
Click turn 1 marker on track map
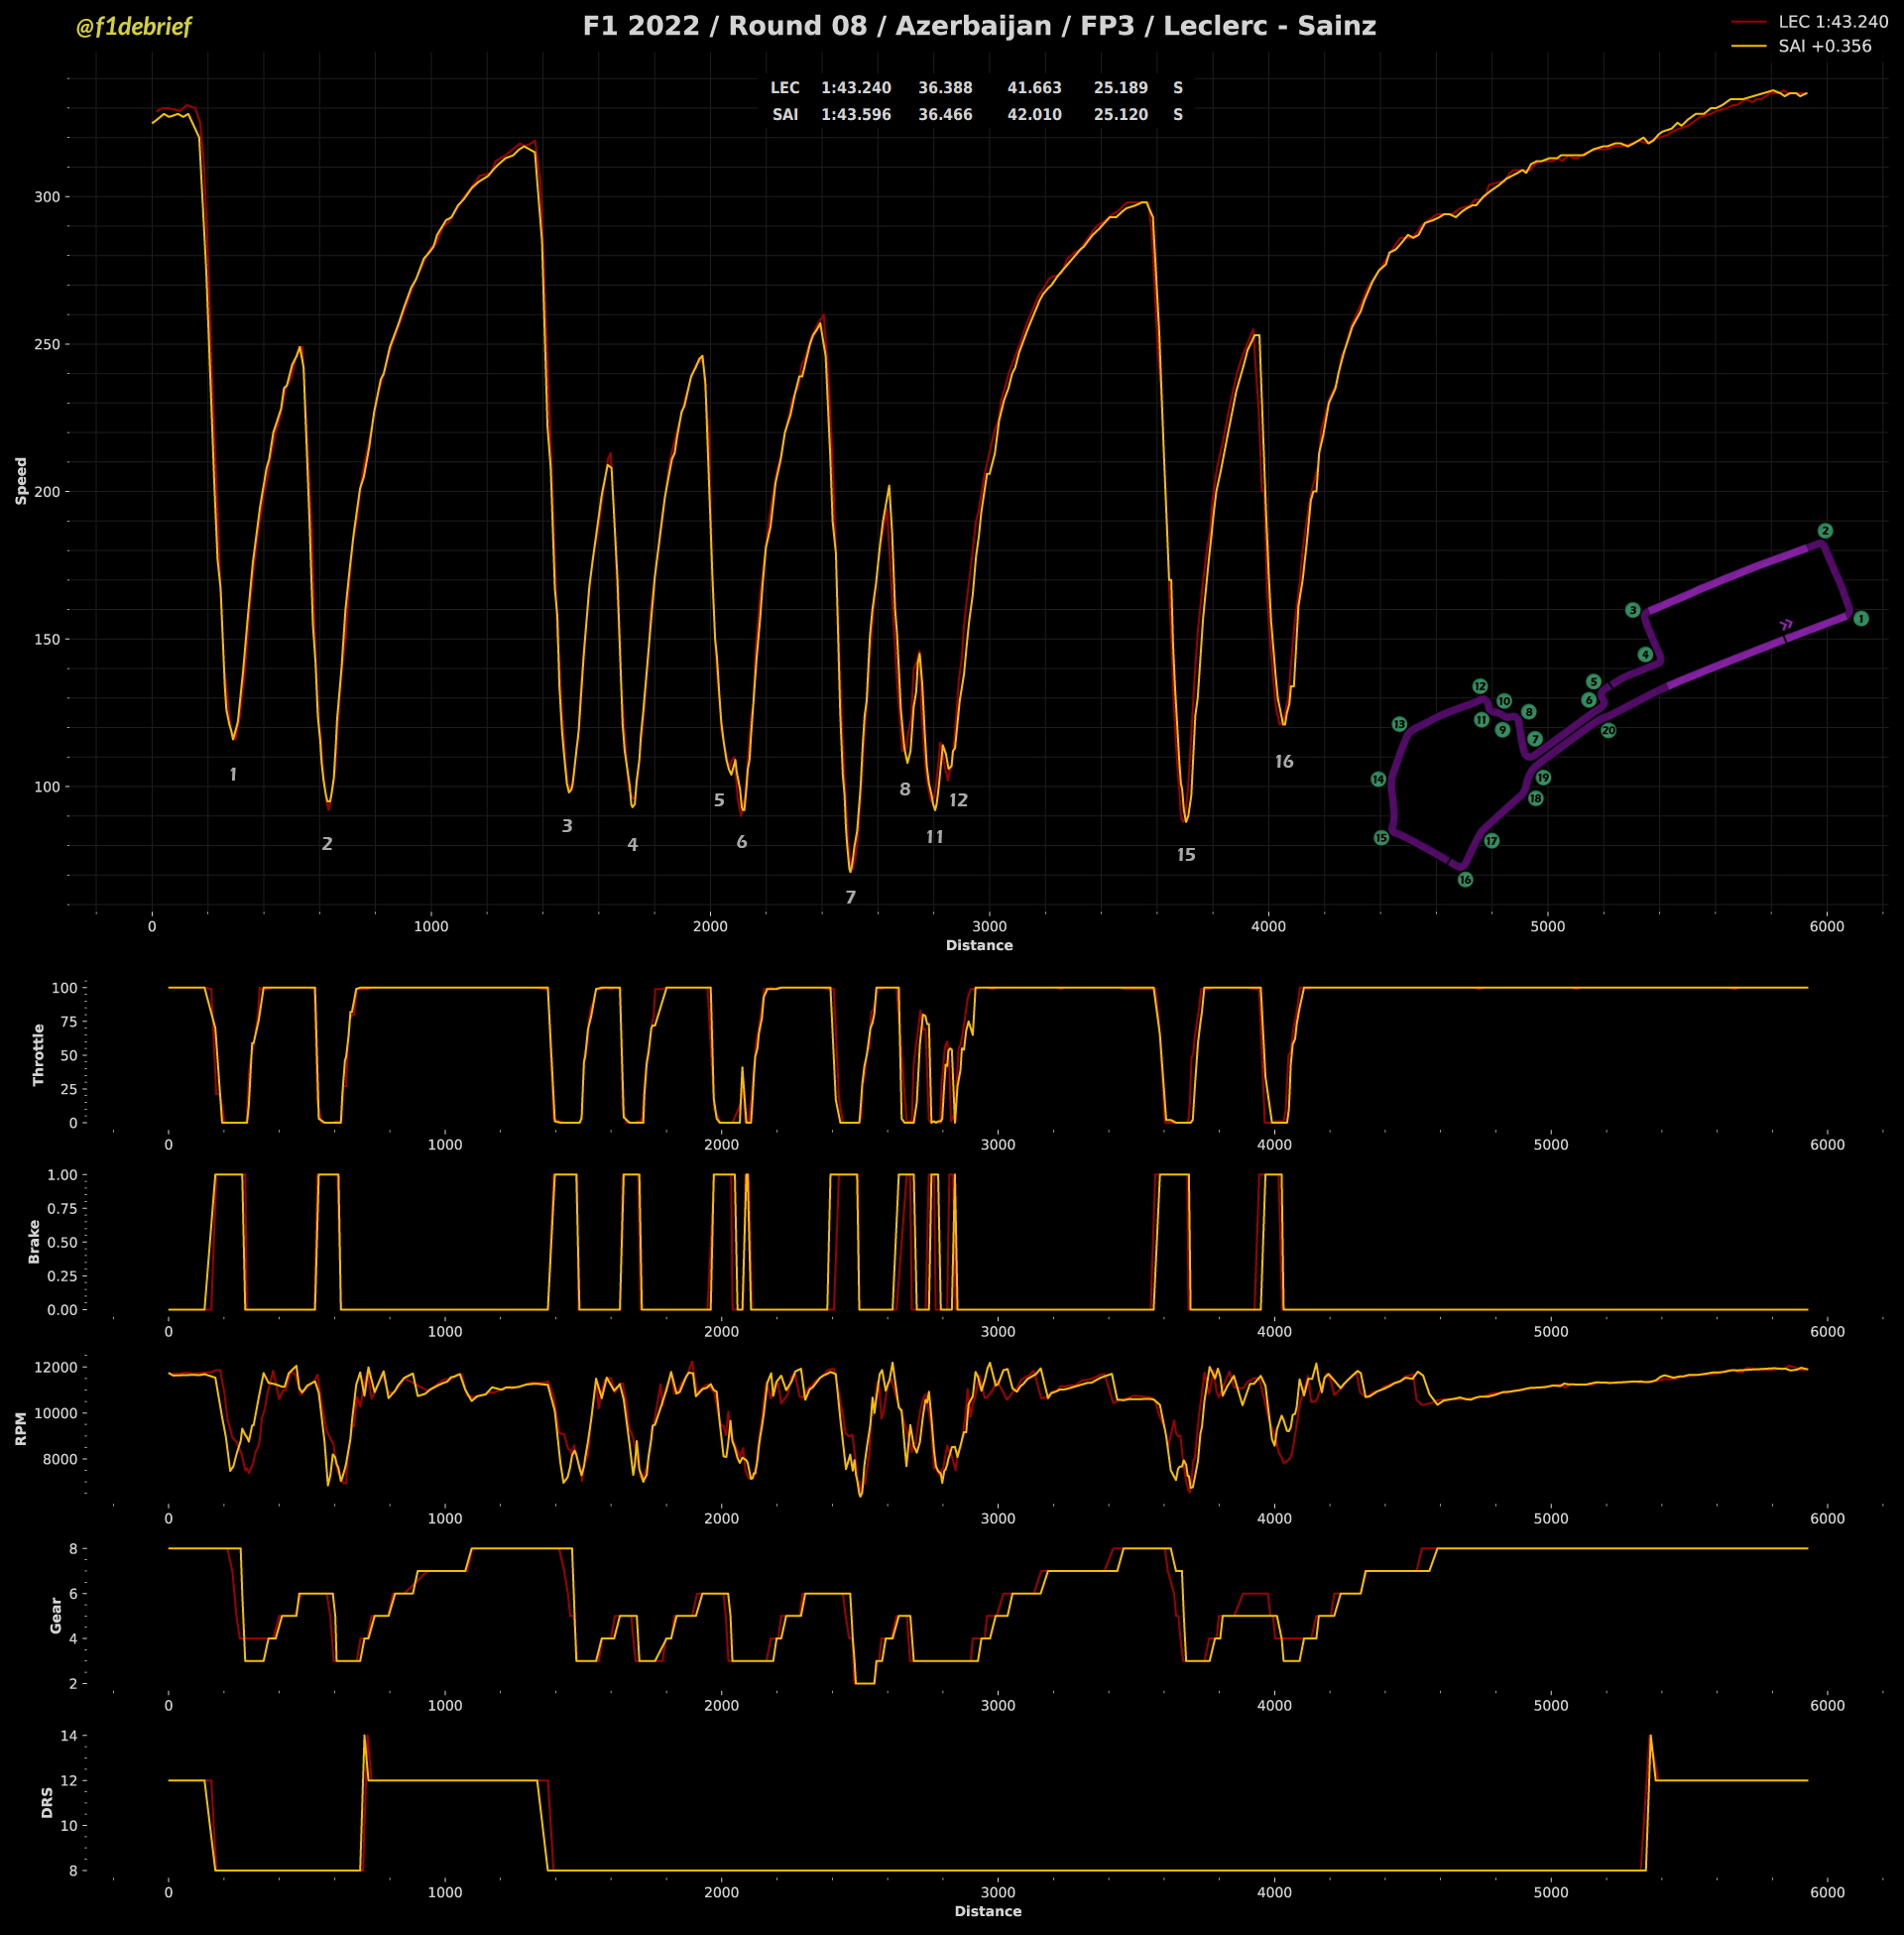coord(1861,619)
